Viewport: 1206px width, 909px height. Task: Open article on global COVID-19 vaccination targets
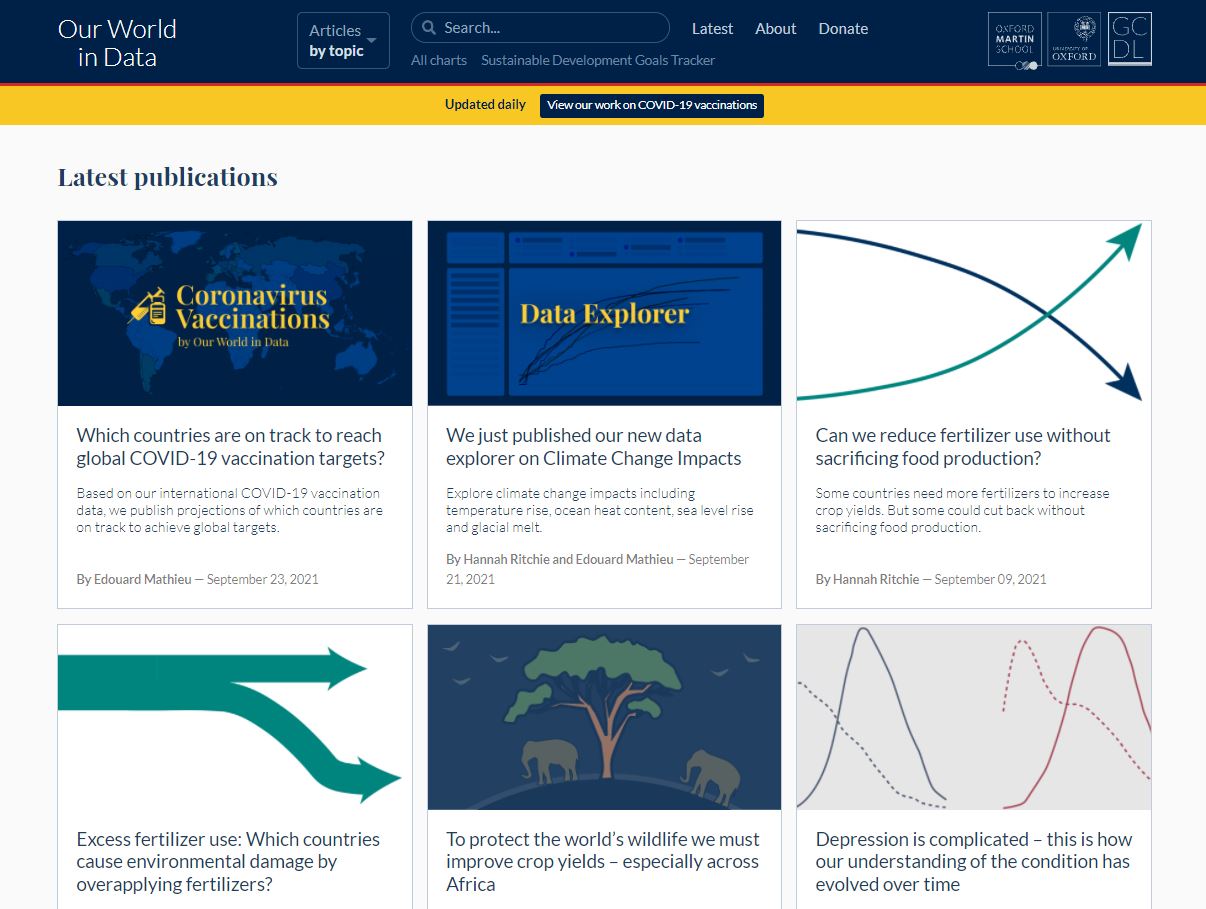(230, 447)
